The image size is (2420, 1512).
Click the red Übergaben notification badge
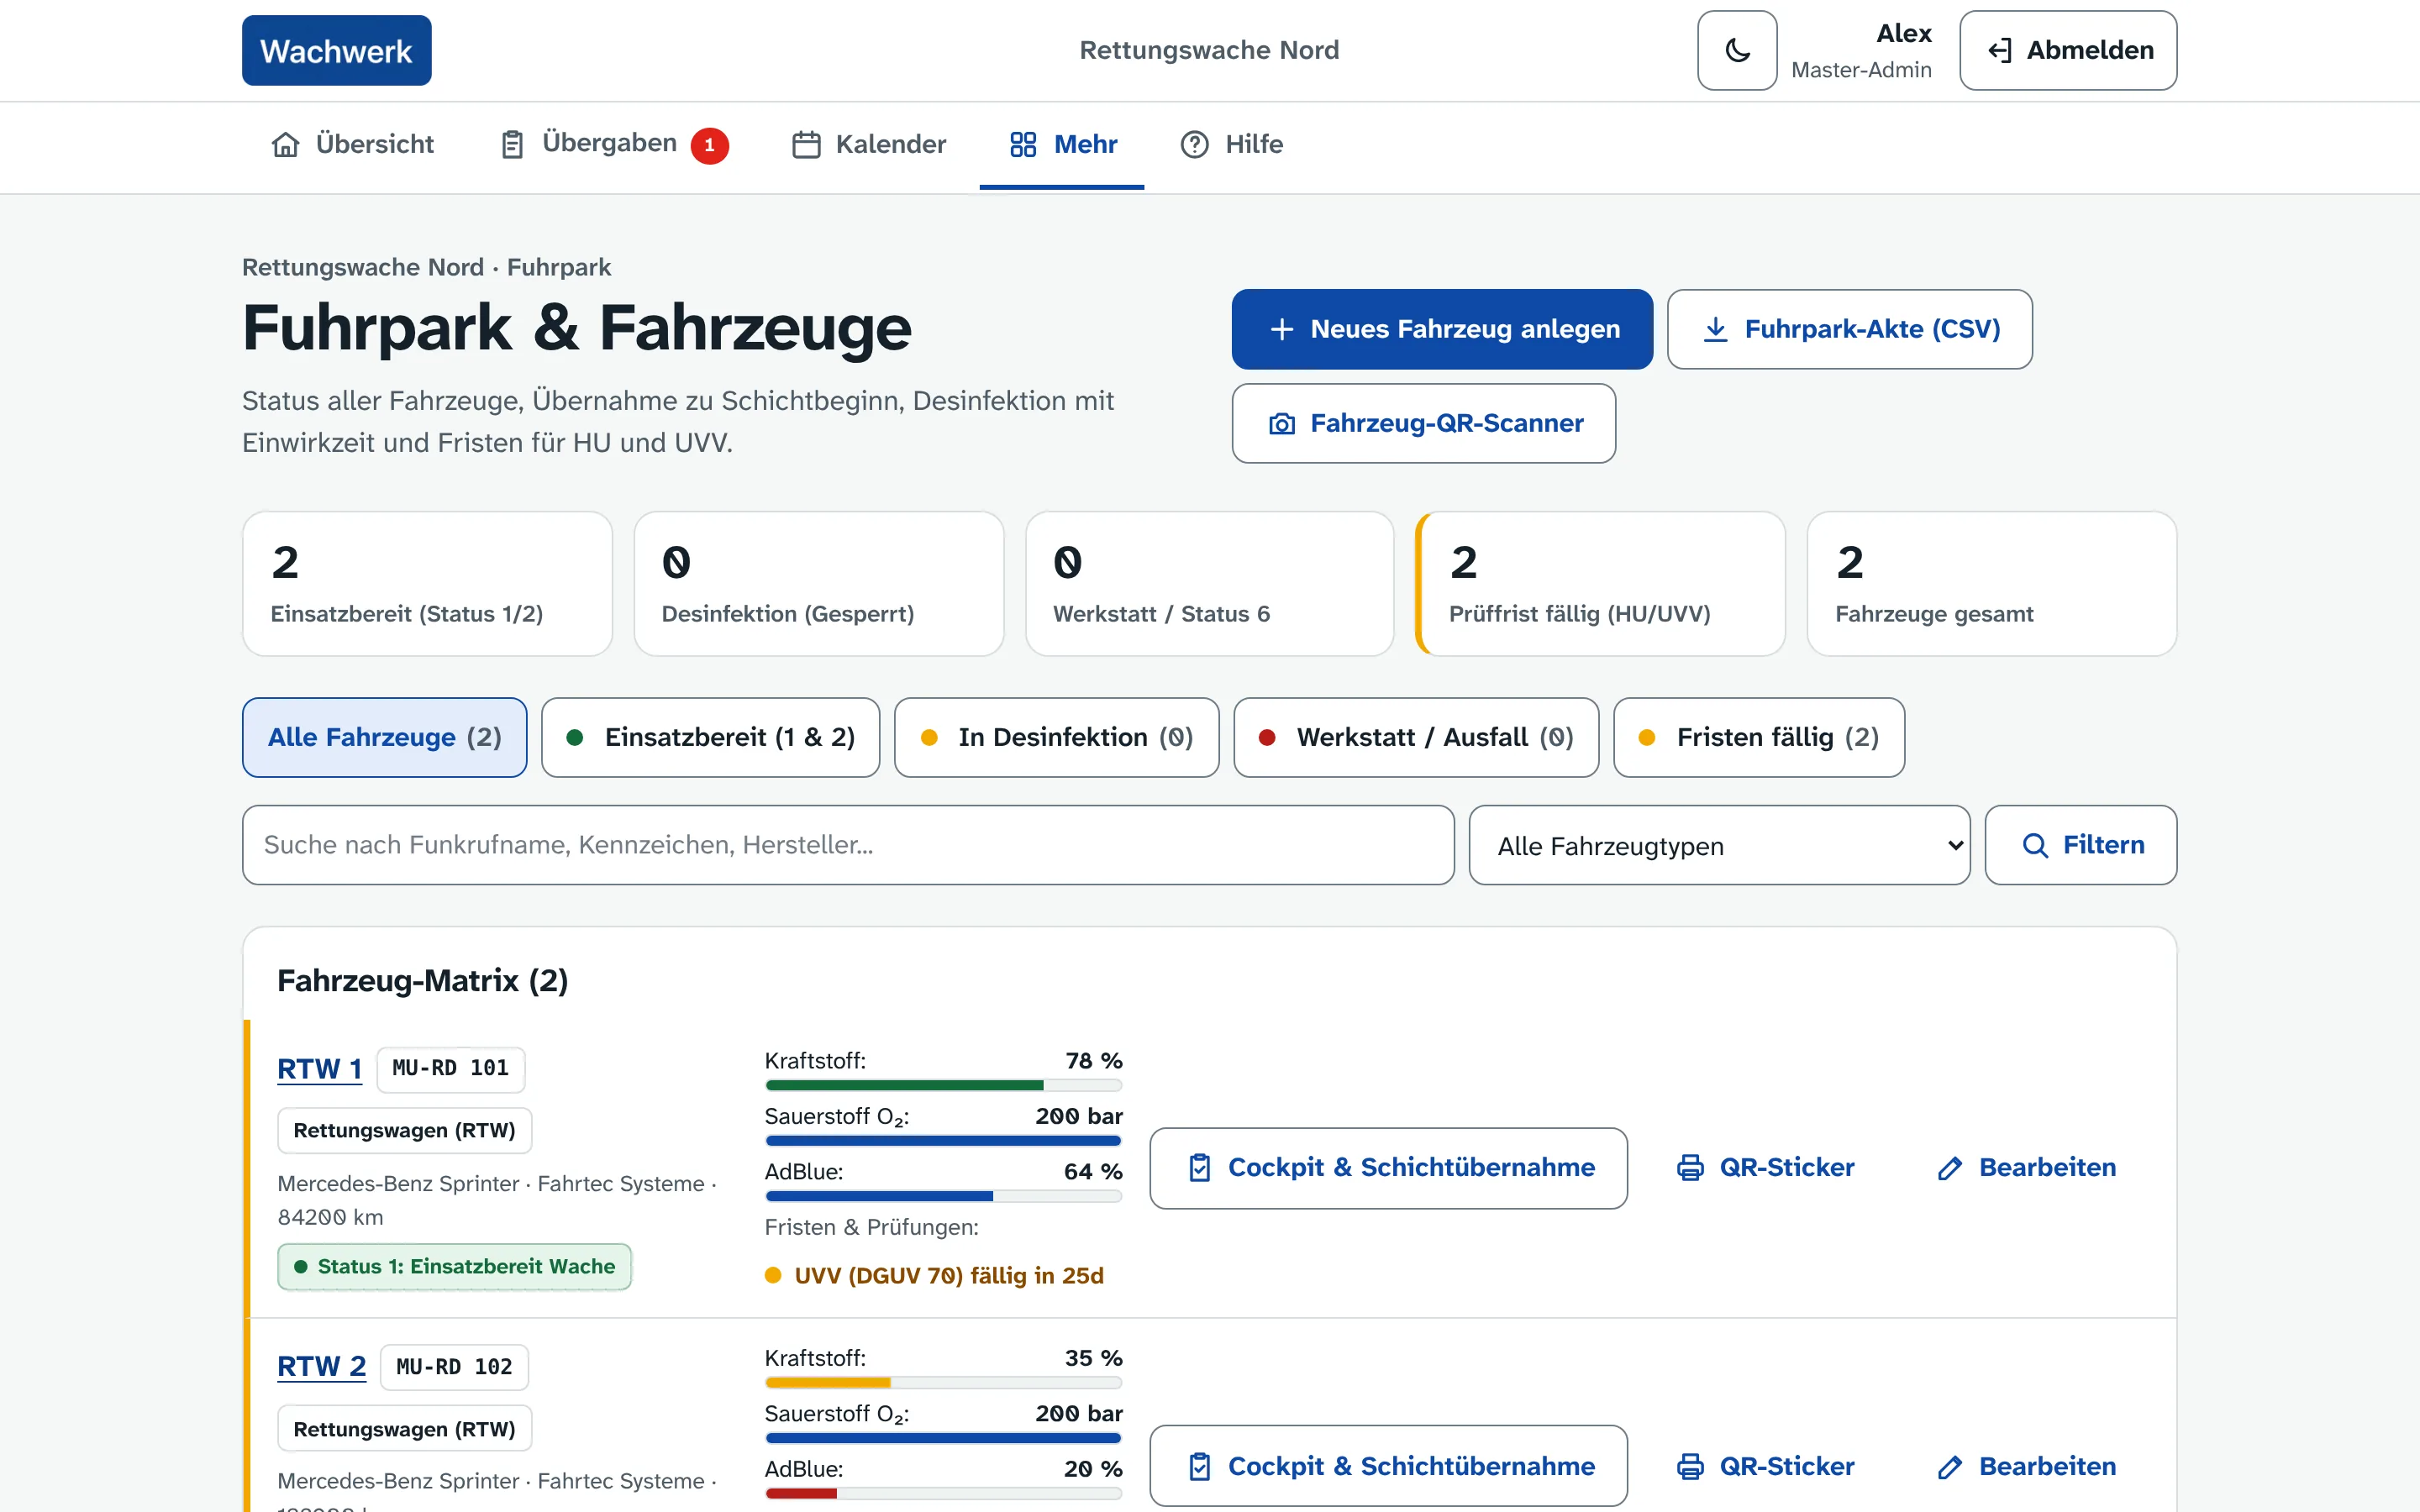[x=709, y=145]
